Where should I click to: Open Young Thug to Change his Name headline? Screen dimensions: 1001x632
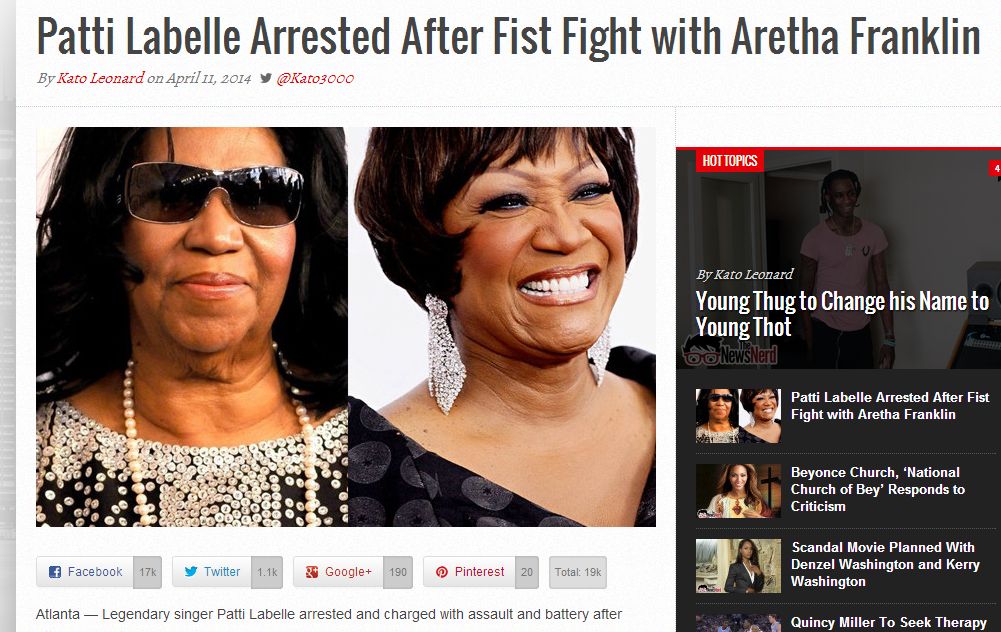coord(842,313)
